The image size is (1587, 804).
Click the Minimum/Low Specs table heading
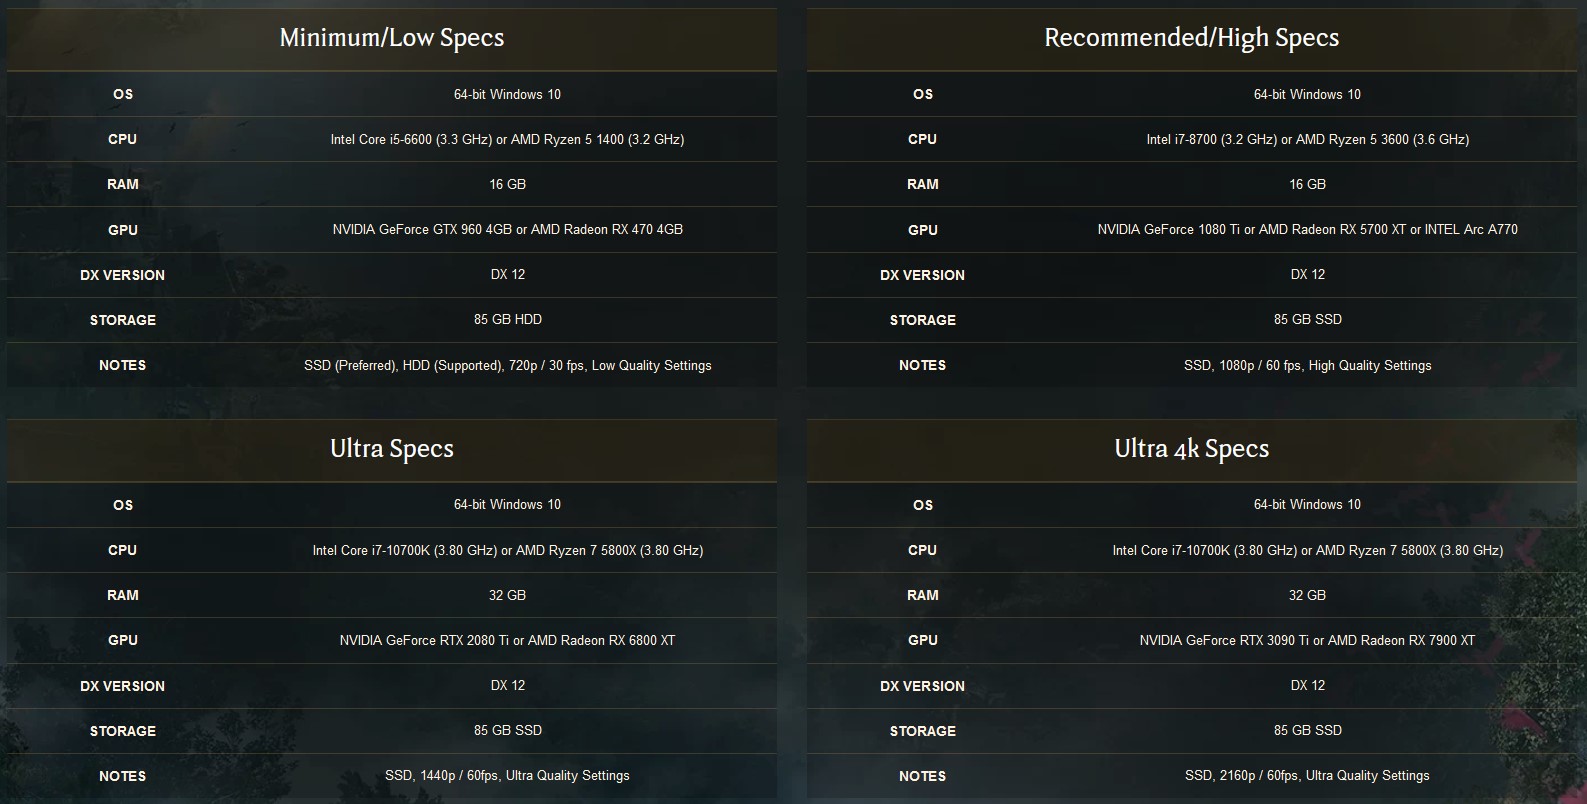[x=391, y=38]
